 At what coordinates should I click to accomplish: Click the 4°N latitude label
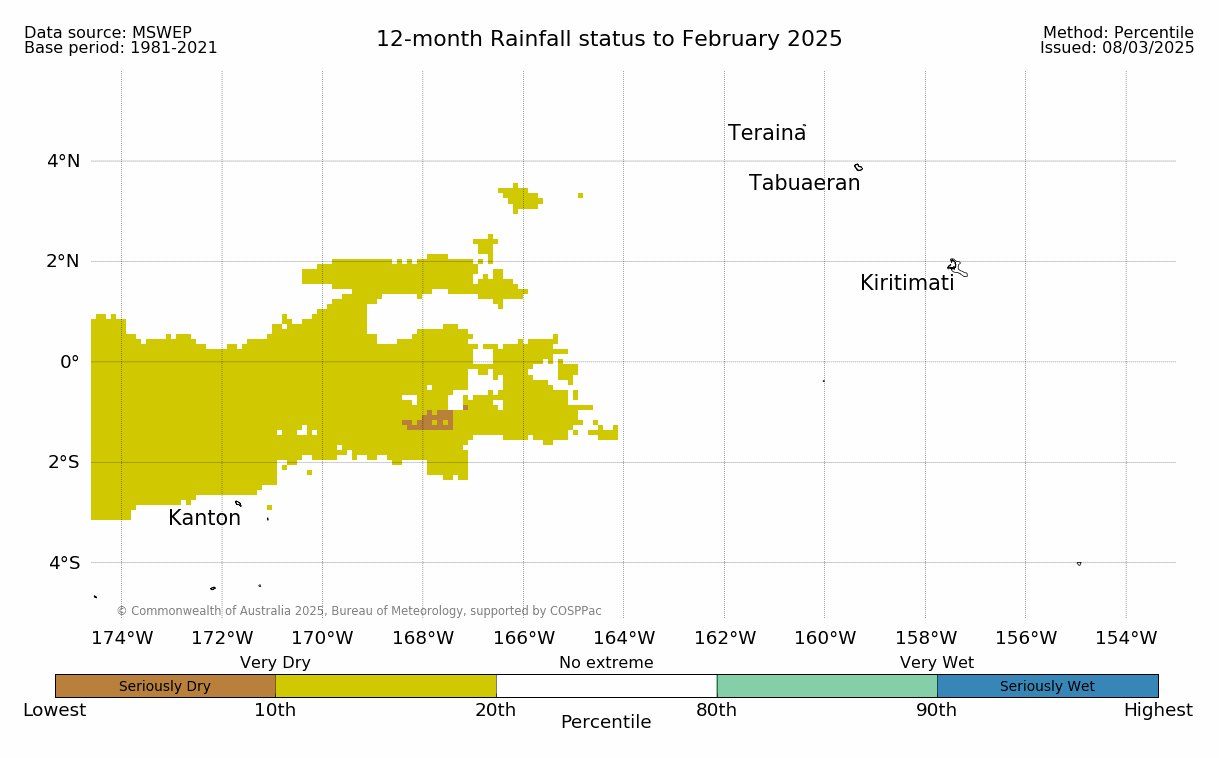[x=63, y=161]
